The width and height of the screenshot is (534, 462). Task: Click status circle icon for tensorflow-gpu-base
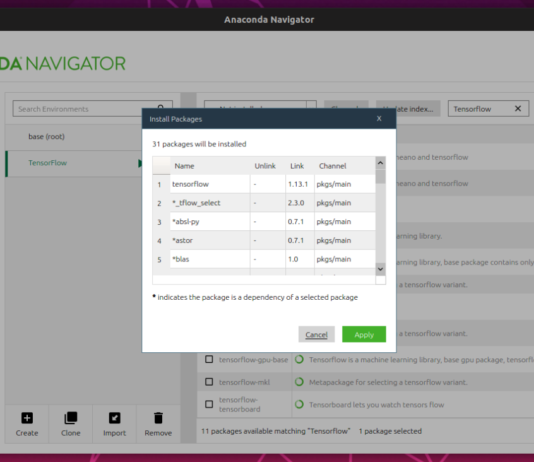click(x=299, y=359)
